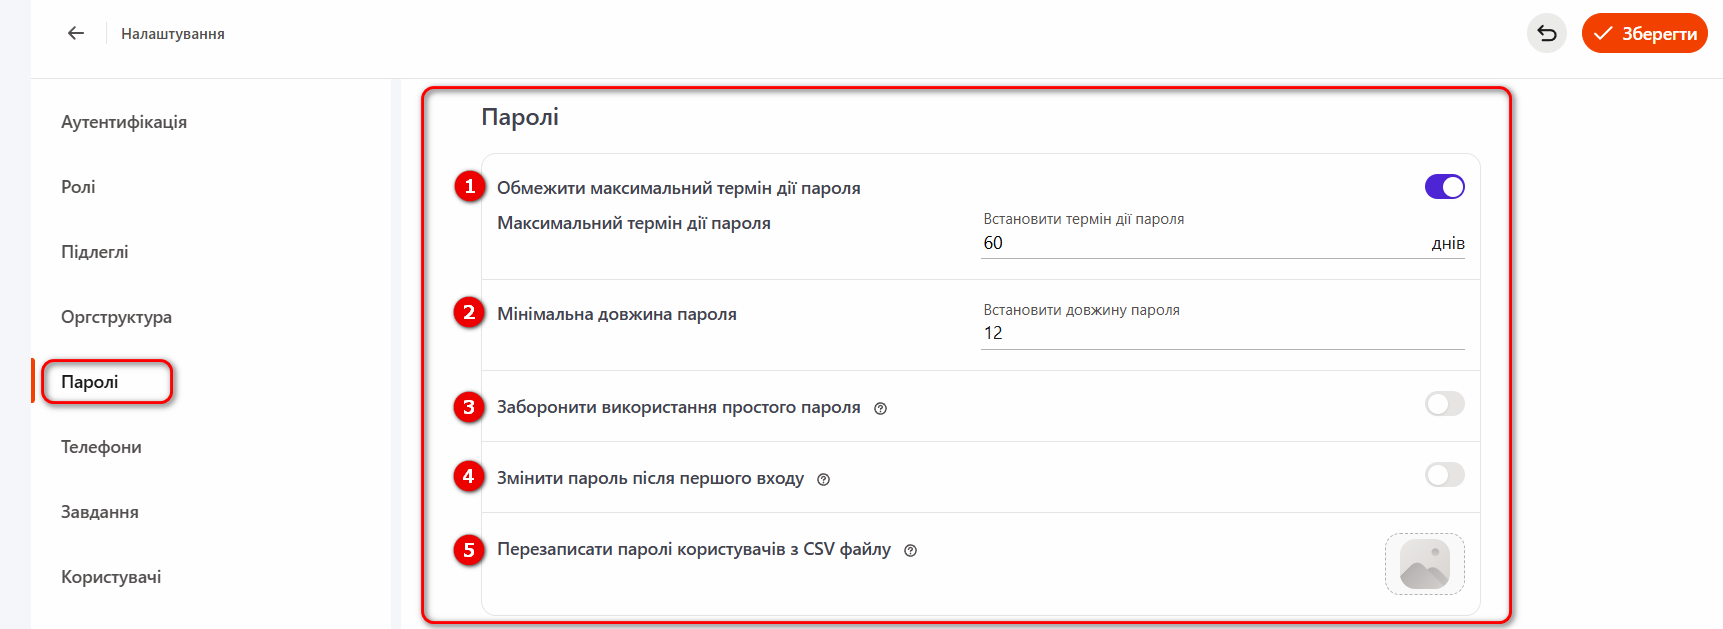
Task: Disable the password maximum validity toggle
Action: coord(1444,187)
